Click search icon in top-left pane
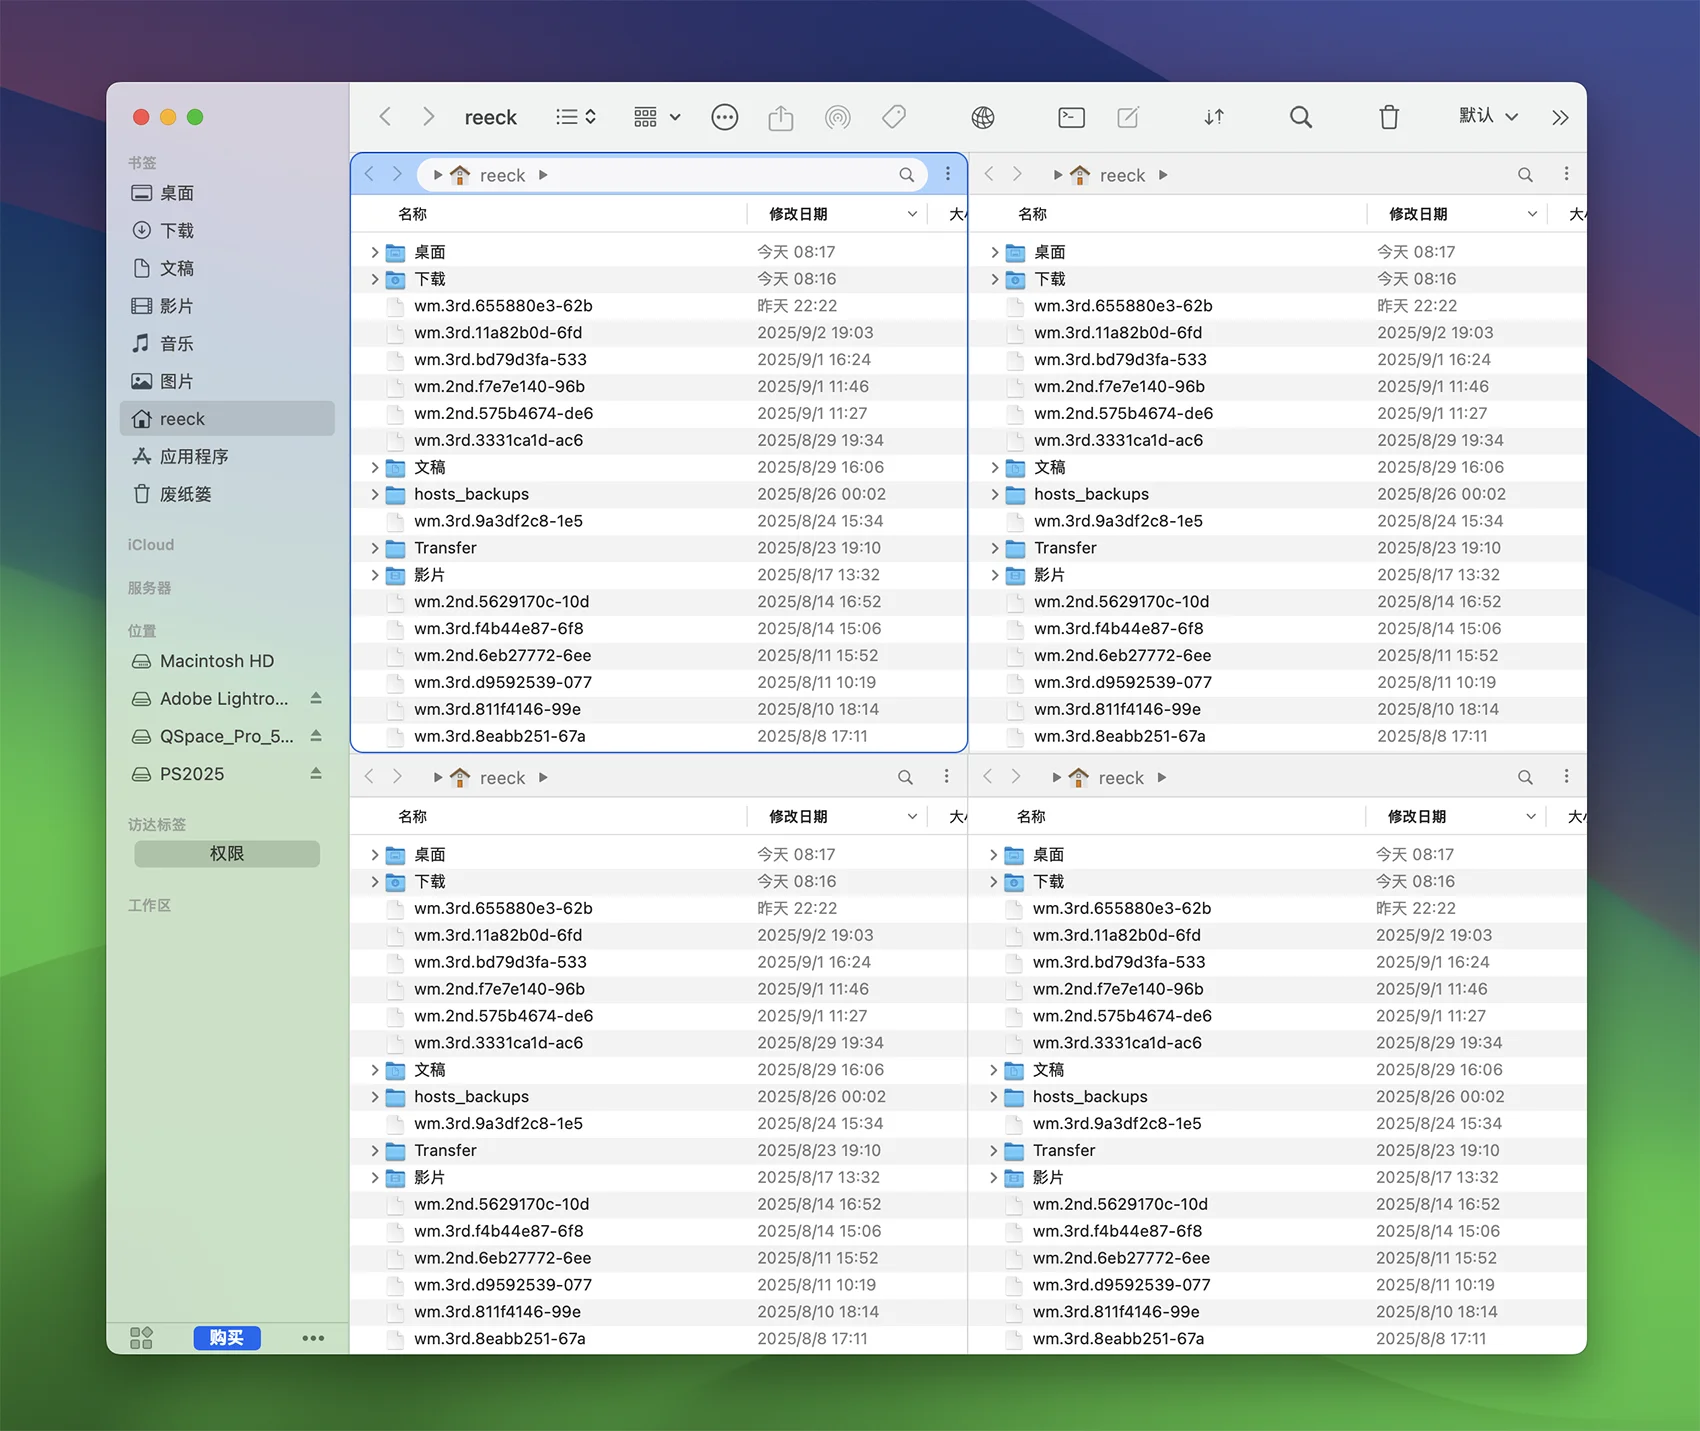This screenshot has width=1700, height=1431. pyautogui.click(x=906, y=175)
